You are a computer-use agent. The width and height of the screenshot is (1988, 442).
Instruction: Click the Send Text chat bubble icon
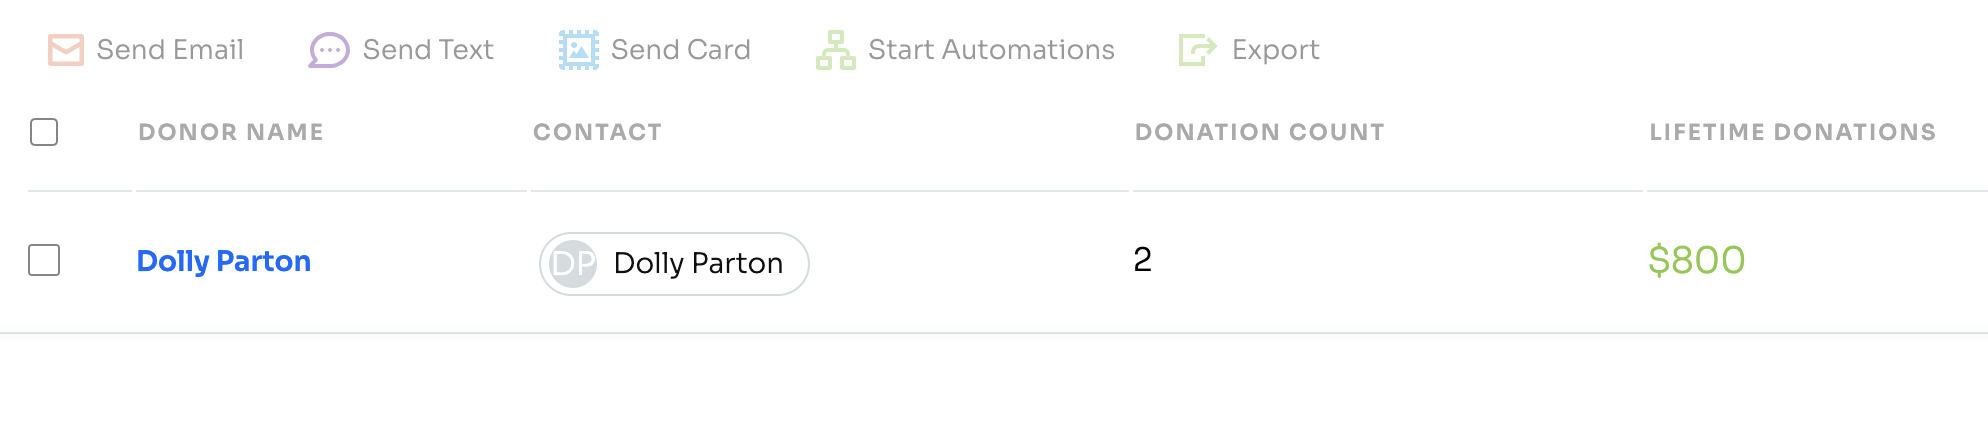pos(329,50)
